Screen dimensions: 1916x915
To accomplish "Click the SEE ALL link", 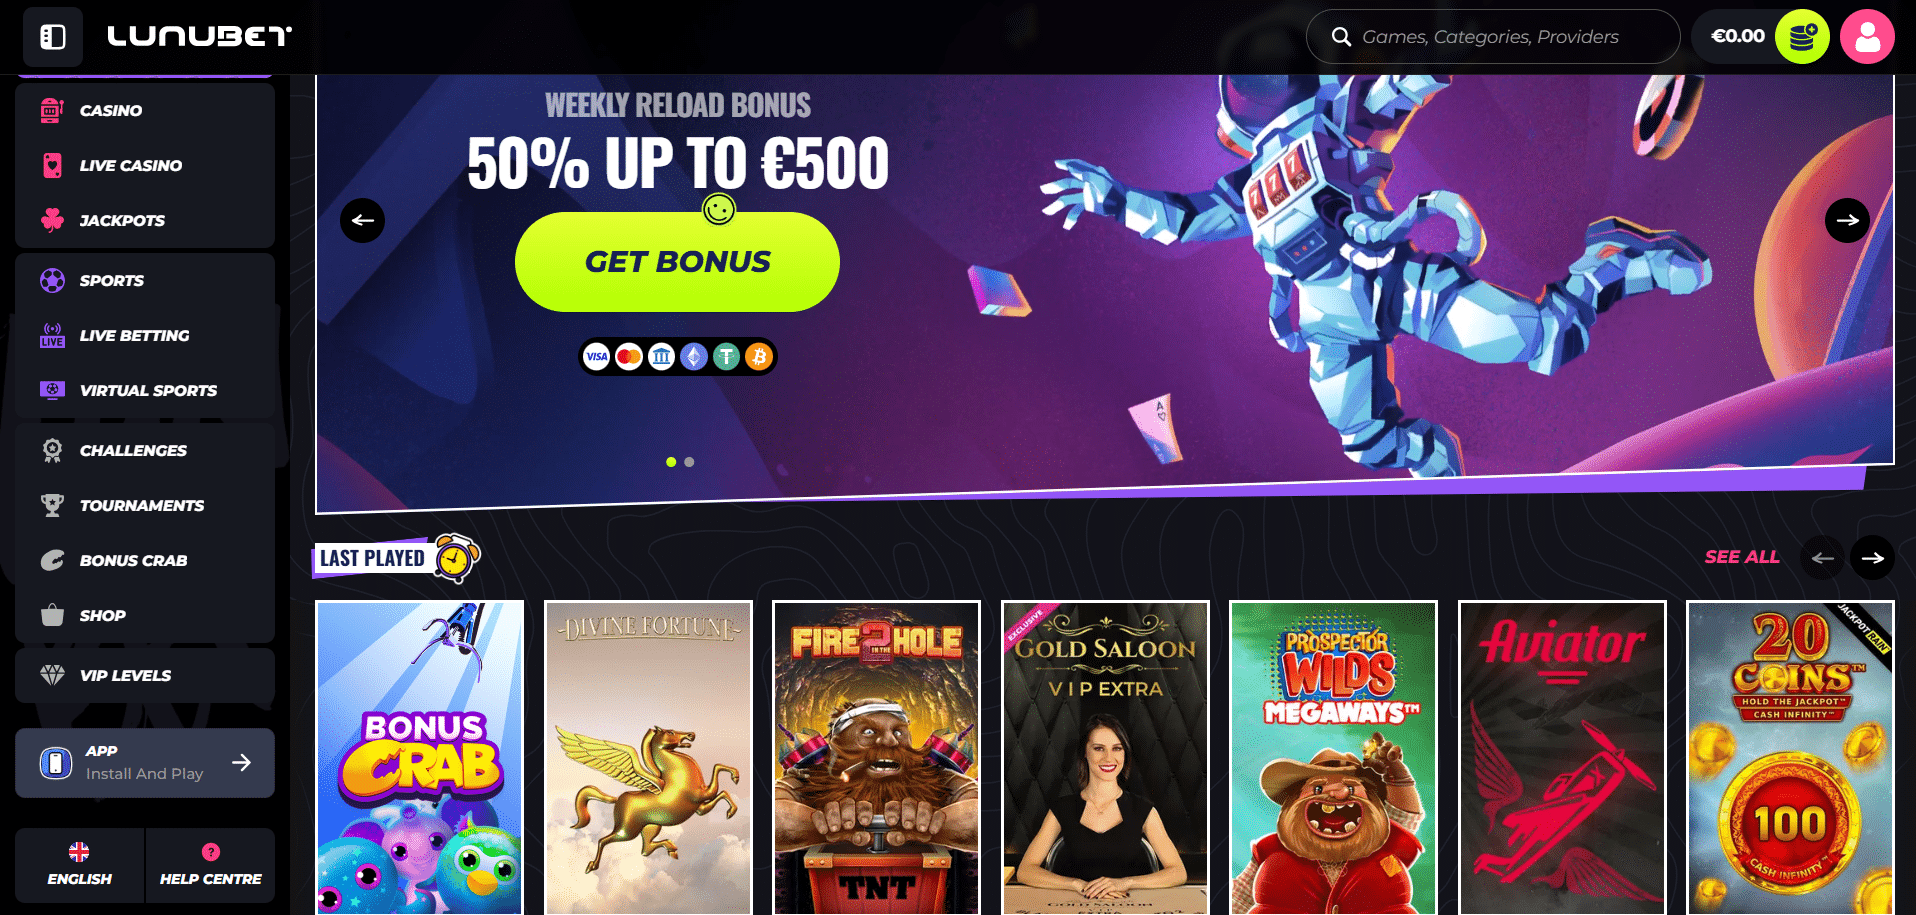I will click(1742, 557).
